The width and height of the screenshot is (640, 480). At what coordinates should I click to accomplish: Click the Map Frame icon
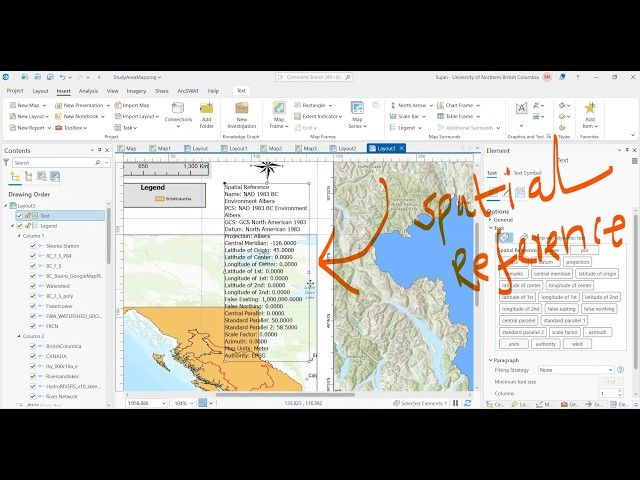(279, 108)
